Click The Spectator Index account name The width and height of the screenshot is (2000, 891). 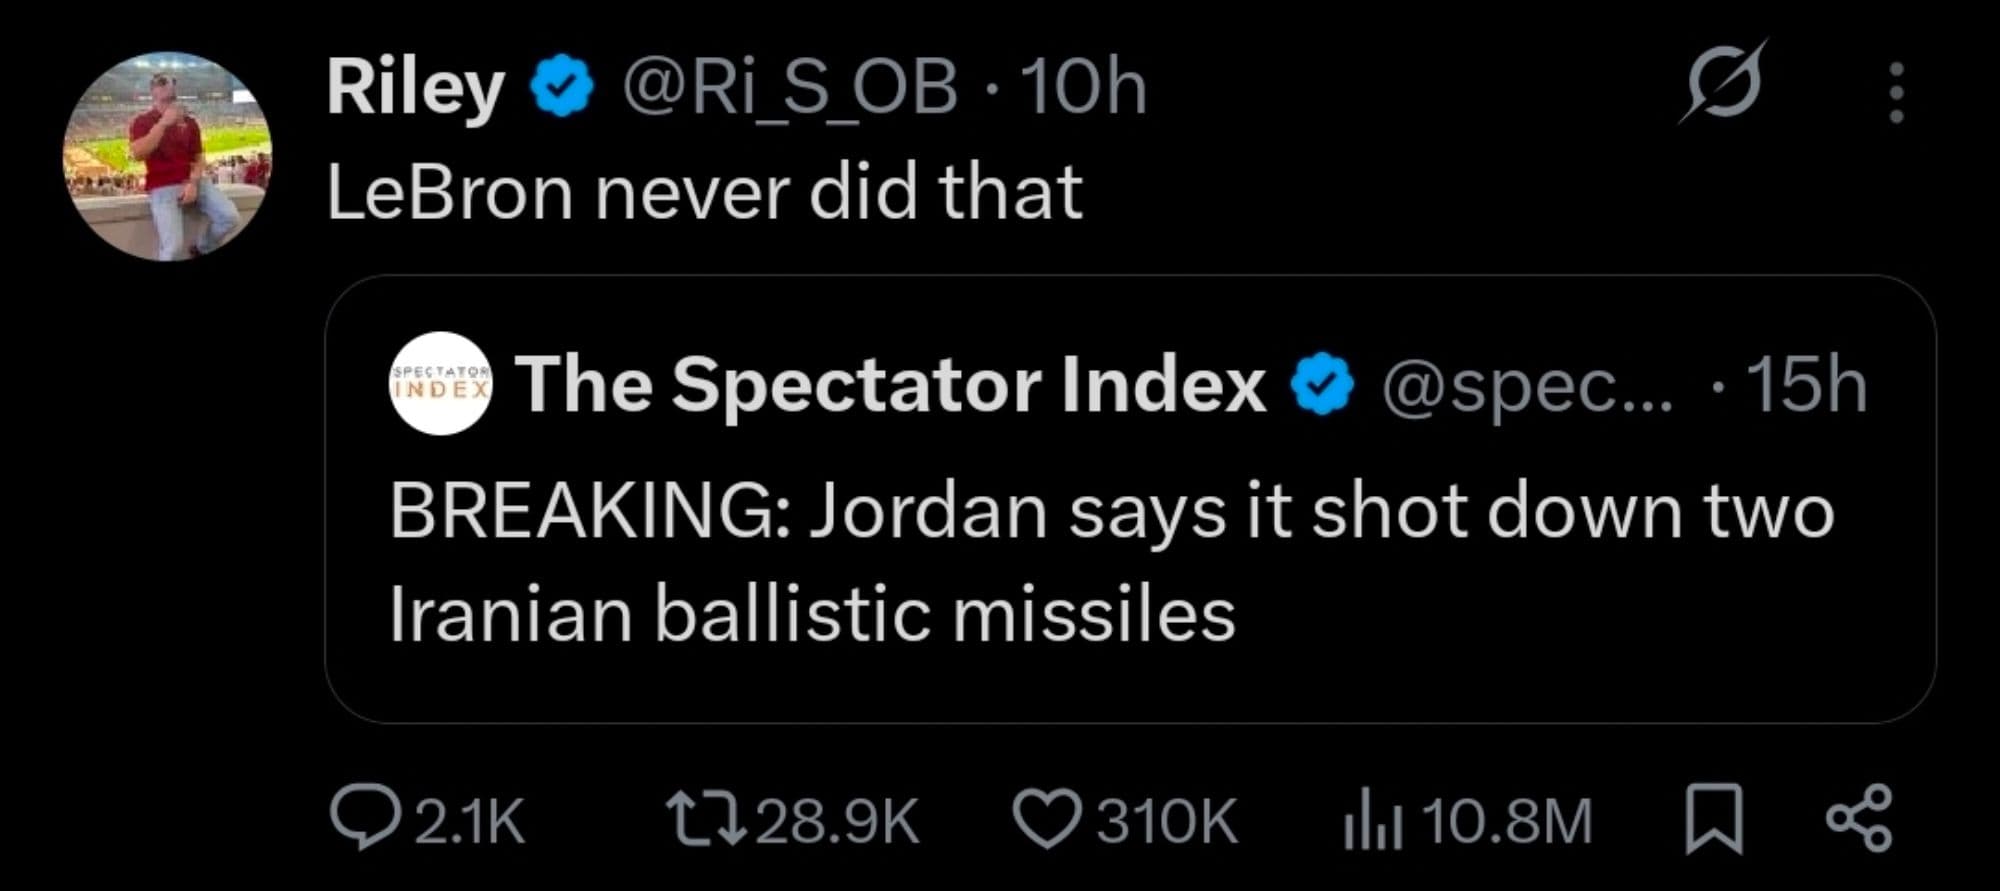[890, 385]
